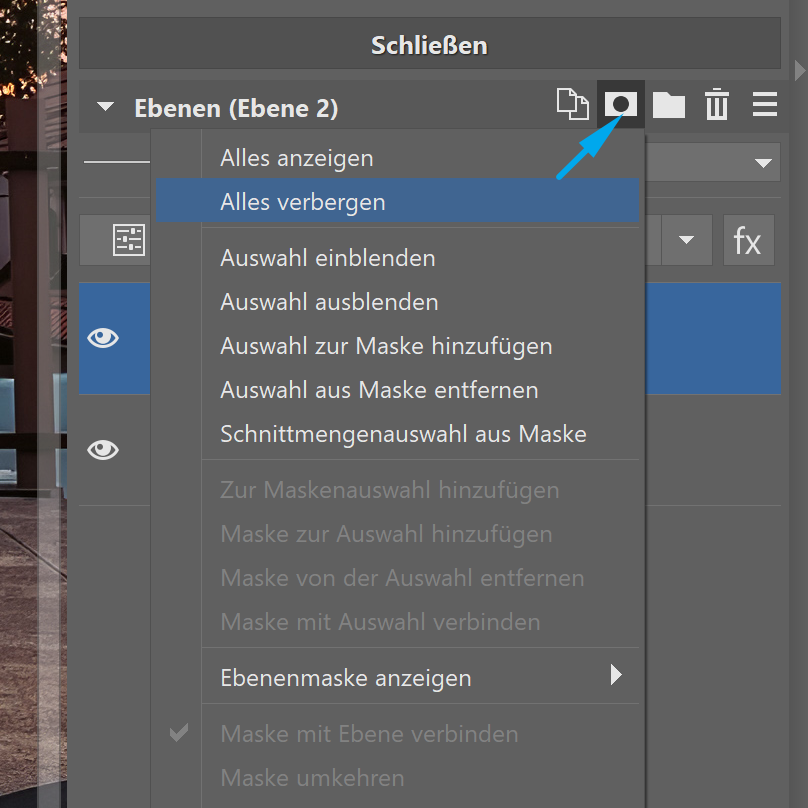Expand the Ebenenmaske anzeigen submenu
808x808 pixels.
(616, 676)
